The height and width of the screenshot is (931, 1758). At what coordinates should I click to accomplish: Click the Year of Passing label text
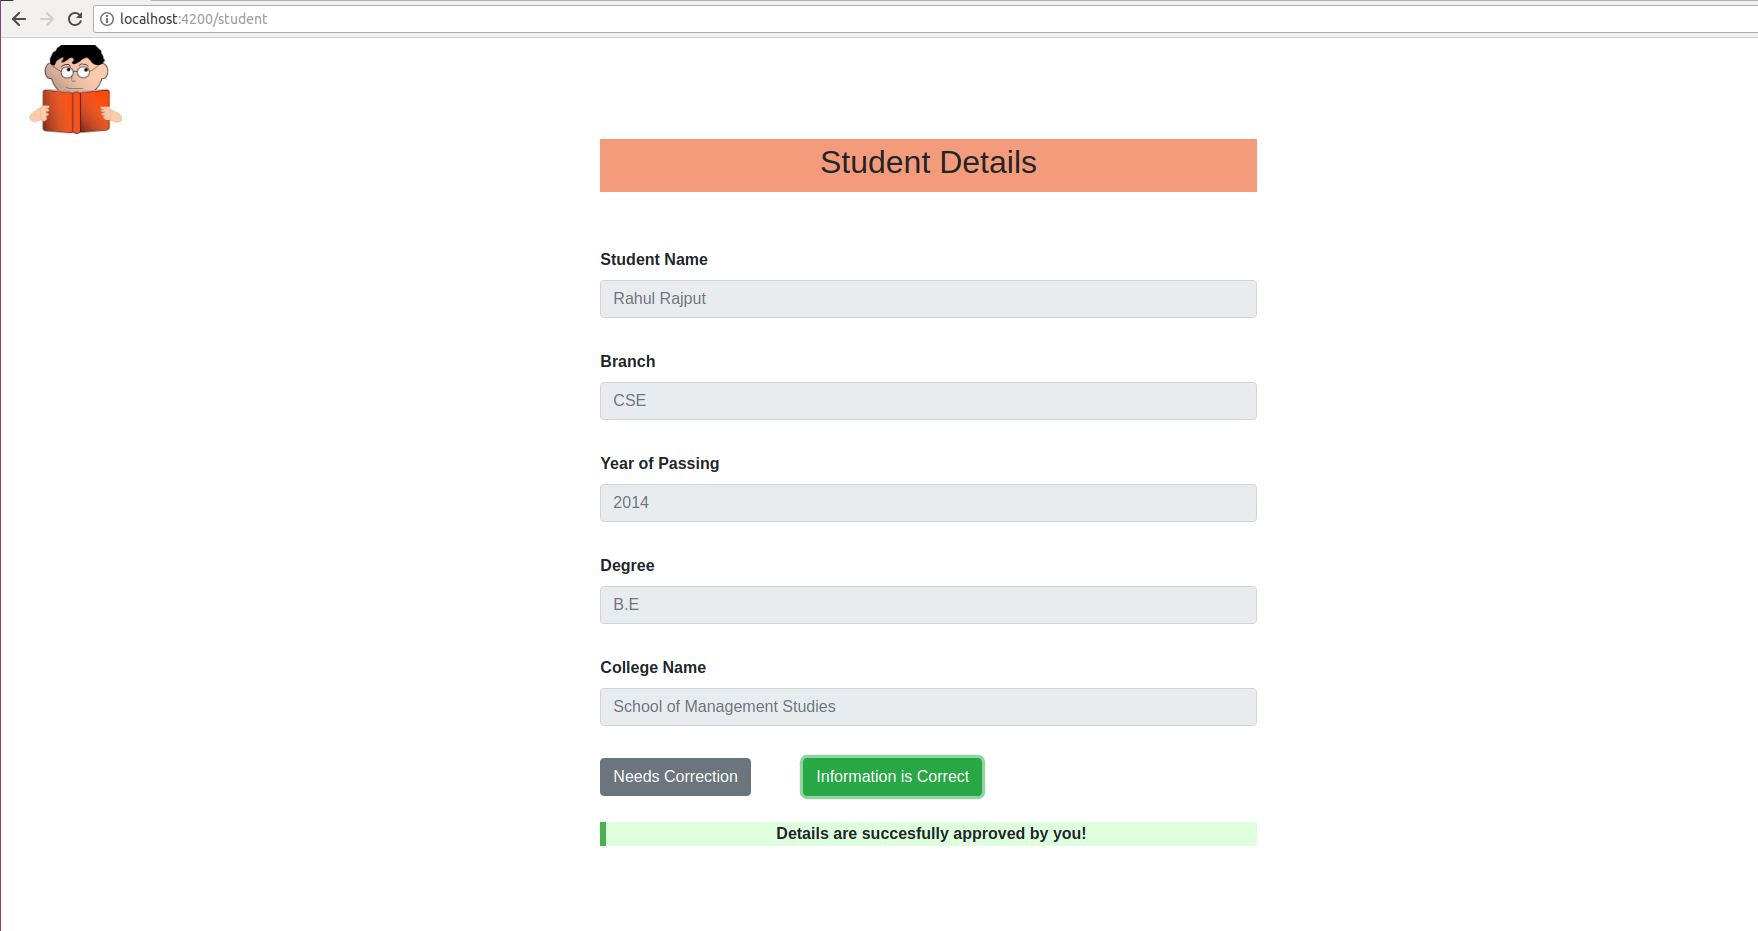[x=659, y=463]
